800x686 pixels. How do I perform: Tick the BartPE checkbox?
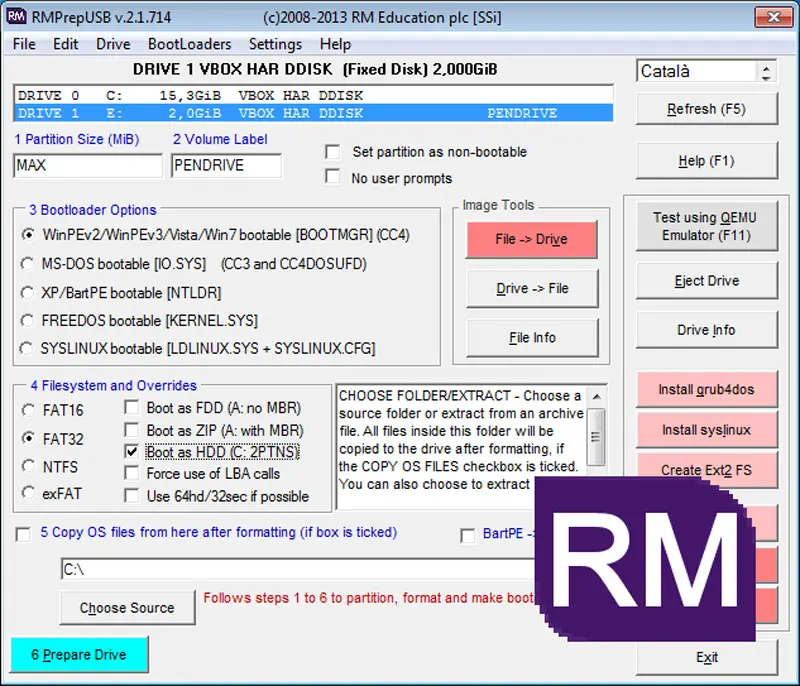[x=467, y=536]
